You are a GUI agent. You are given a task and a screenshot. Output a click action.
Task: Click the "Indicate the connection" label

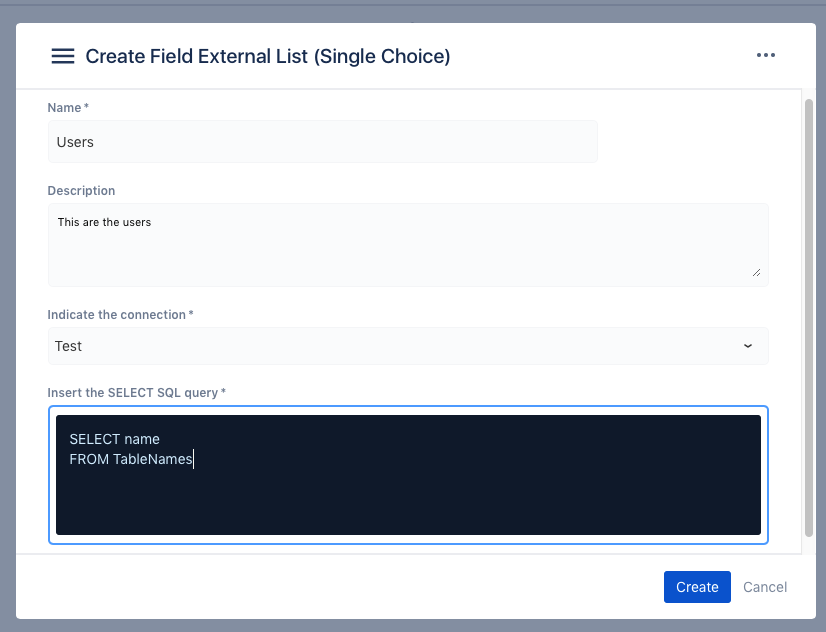coord(117,315)
